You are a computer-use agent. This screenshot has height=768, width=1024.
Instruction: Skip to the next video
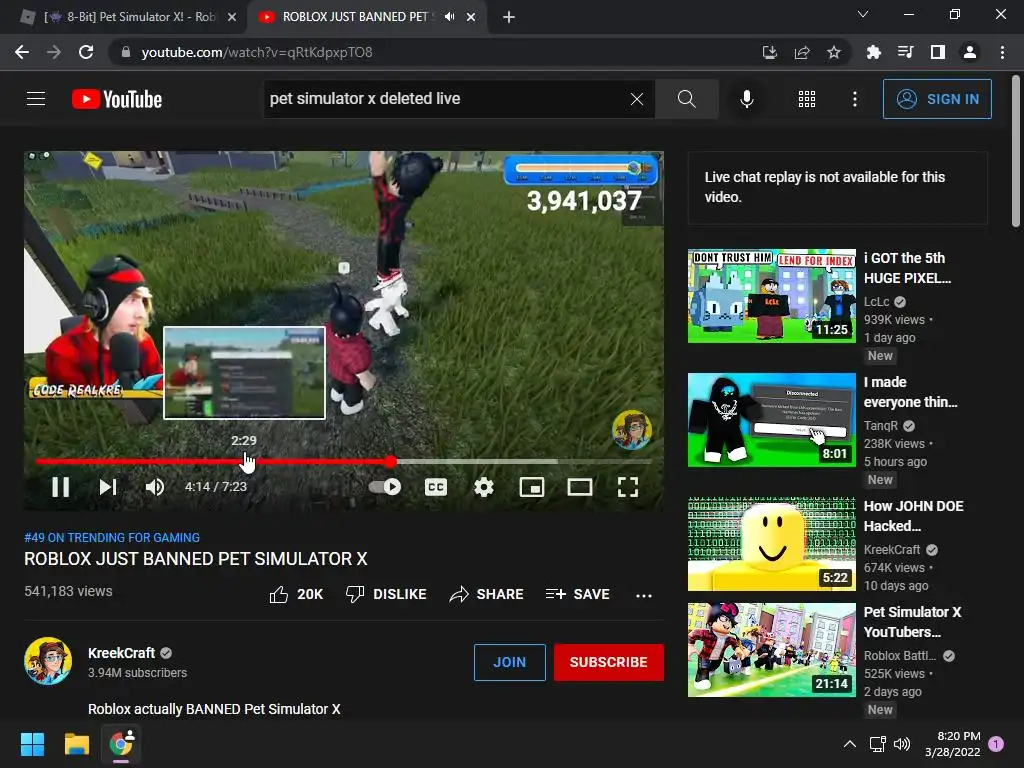108,487
